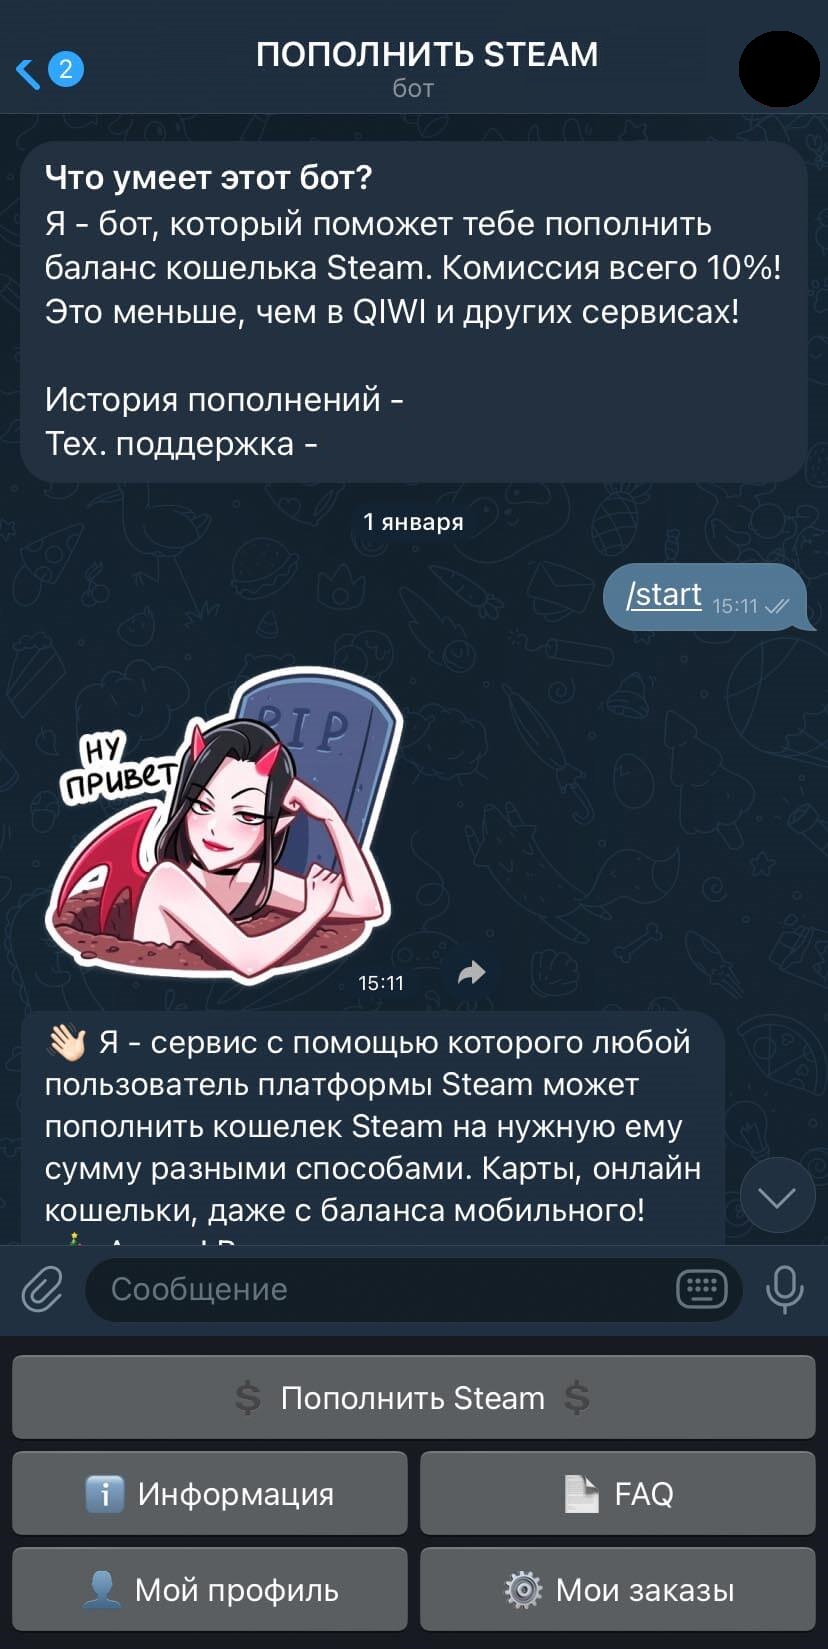Tap the microphone voice message icon
Screen dimensions: 828x1649
click(785, 1289)
